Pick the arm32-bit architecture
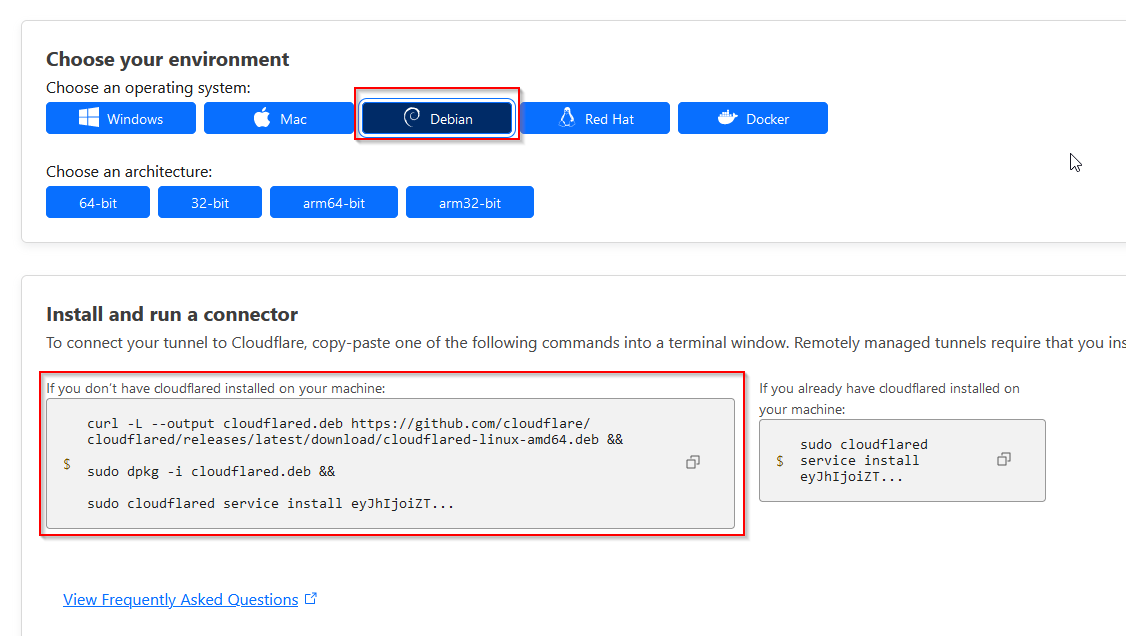 [x=470, y=202]
